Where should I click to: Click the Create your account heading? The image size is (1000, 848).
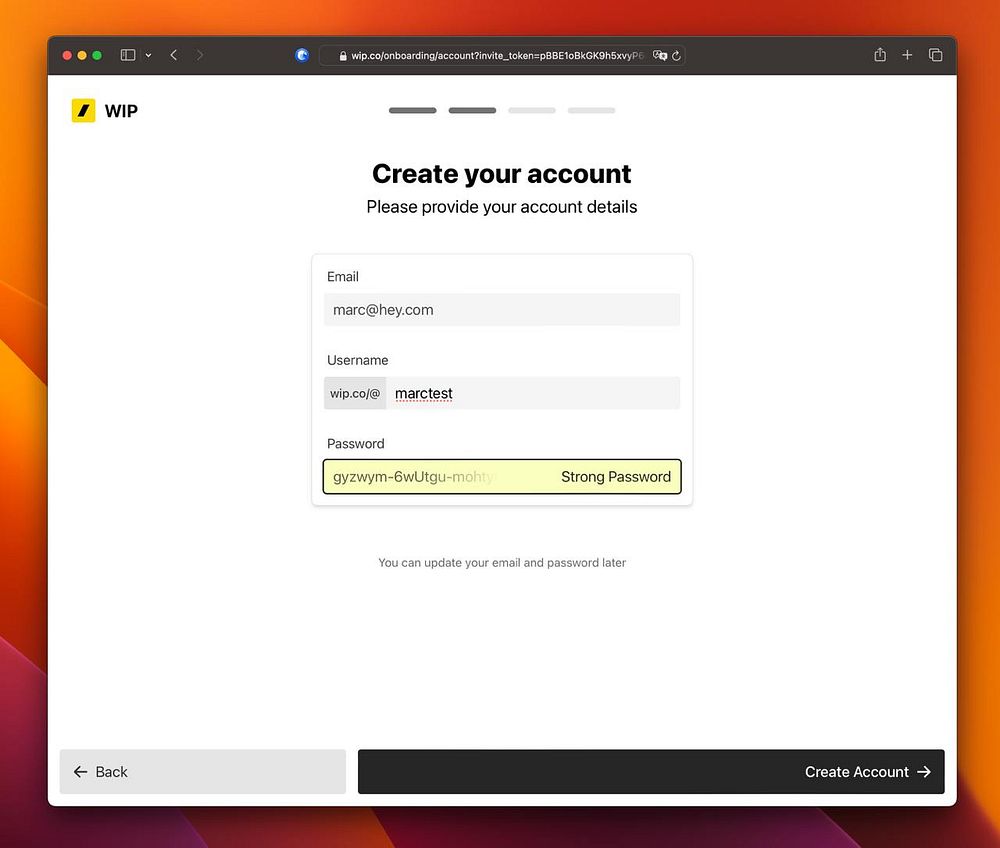pos(502,173)
